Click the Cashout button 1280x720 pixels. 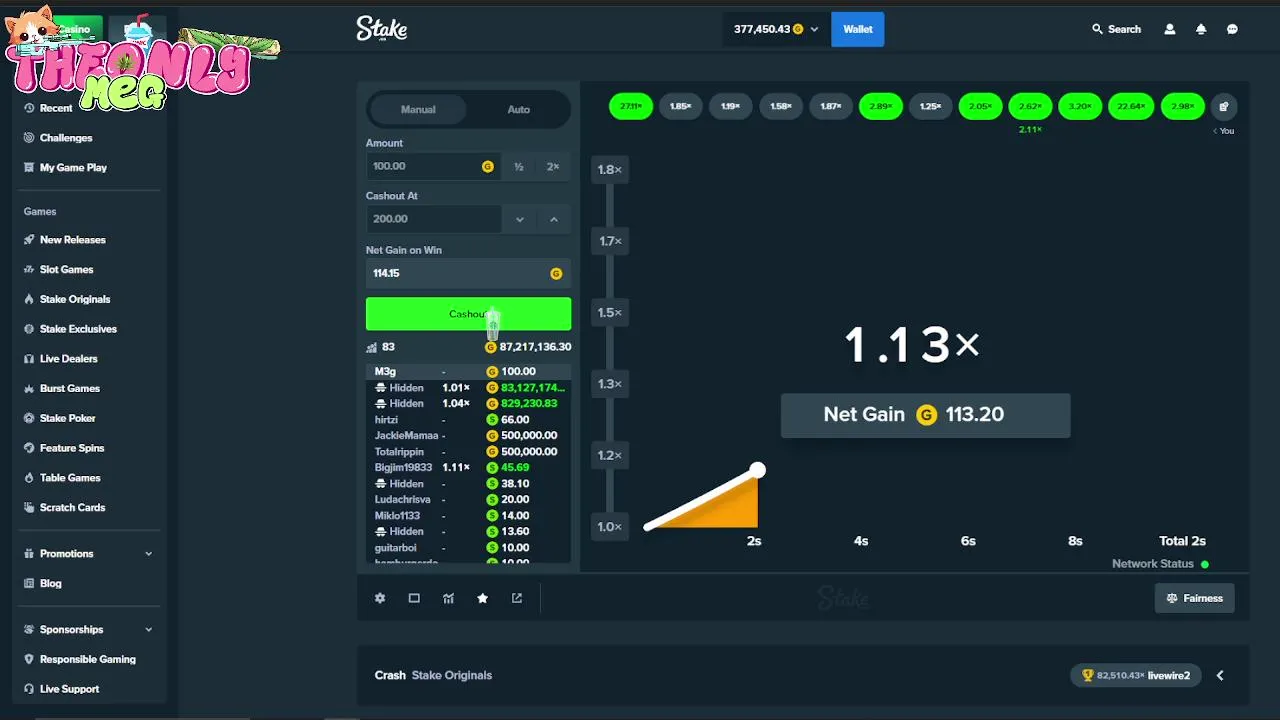[x=468, y=314]
